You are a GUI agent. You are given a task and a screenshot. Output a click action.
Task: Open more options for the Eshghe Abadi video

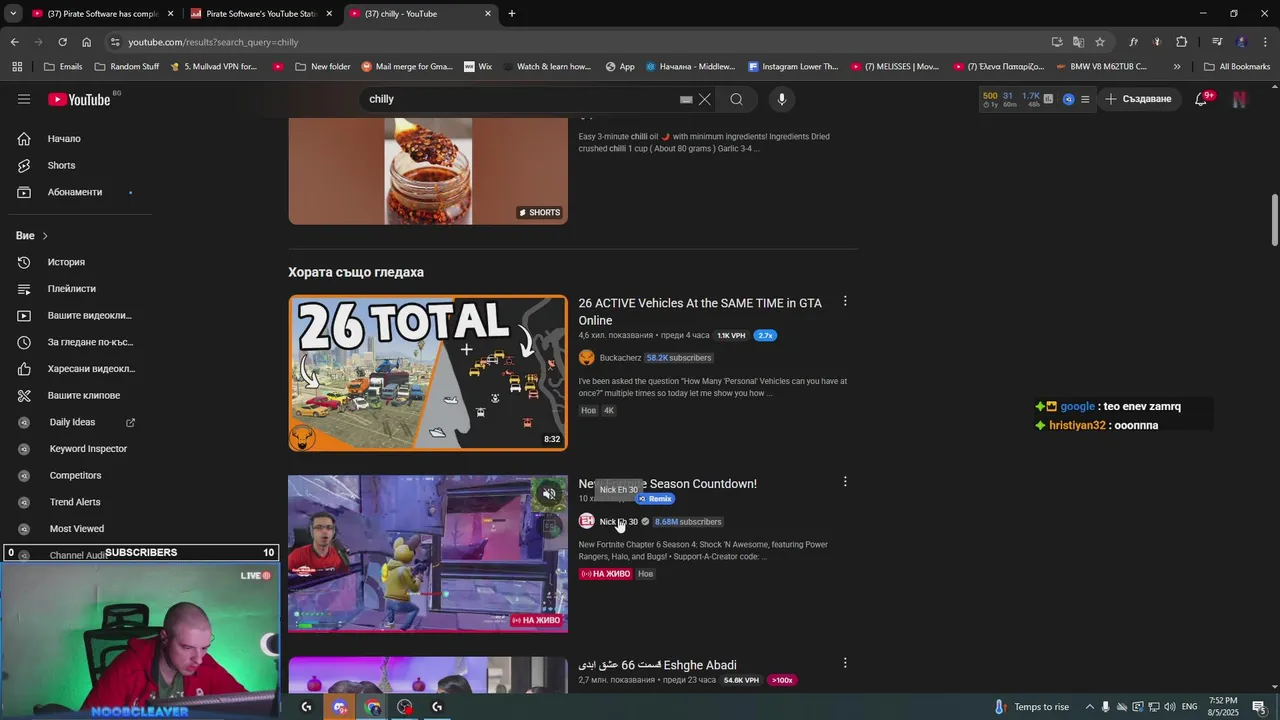(x=845, y=663)
